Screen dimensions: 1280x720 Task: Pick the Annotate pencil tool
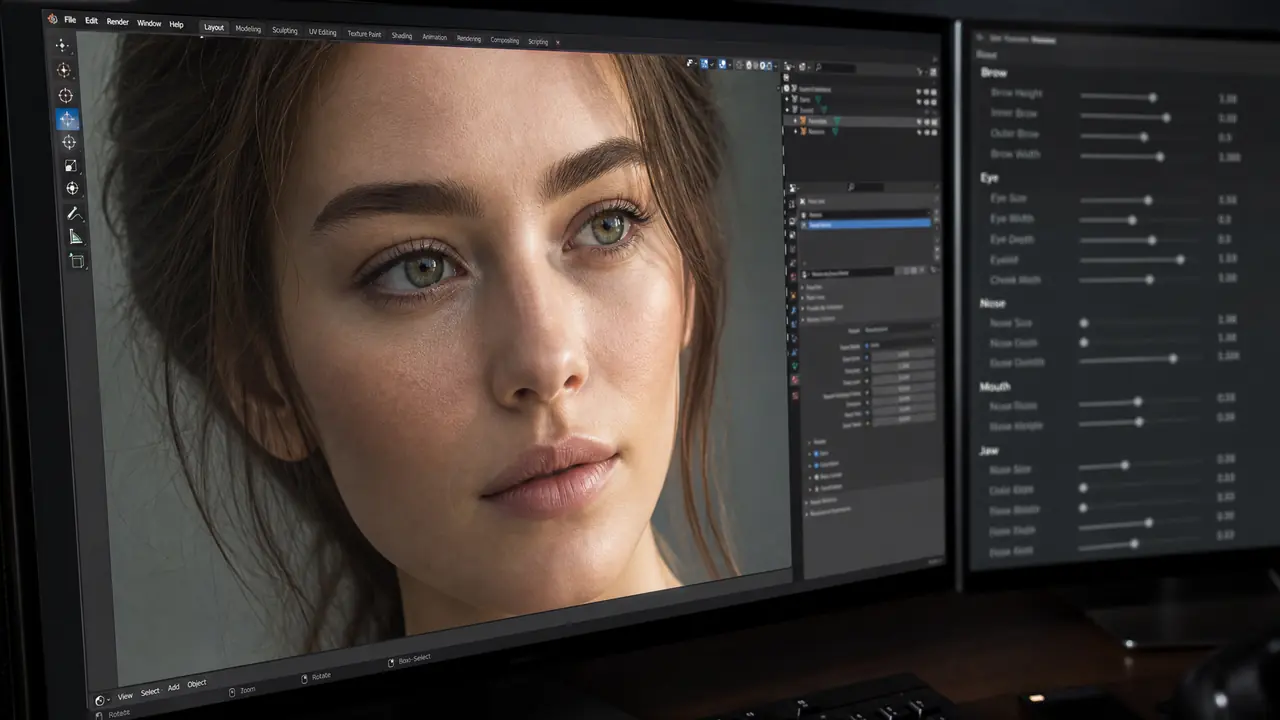point(74,213)
